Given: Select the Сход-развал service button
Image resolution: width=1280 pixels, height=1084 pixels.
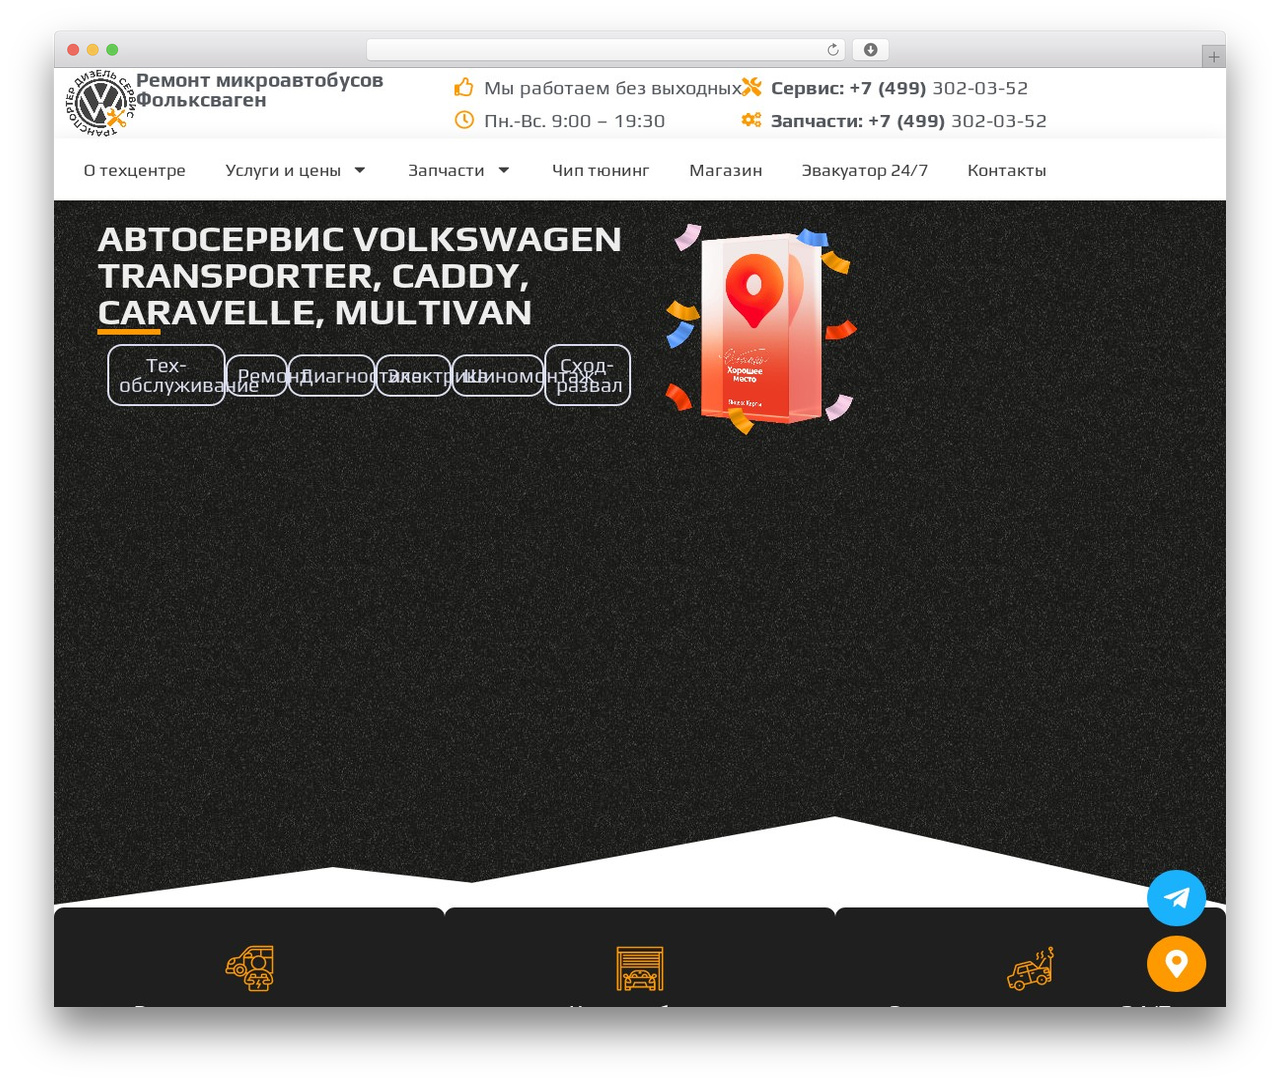Looking at the screenshot, I should pyautogui.click(x=587, y=375).
